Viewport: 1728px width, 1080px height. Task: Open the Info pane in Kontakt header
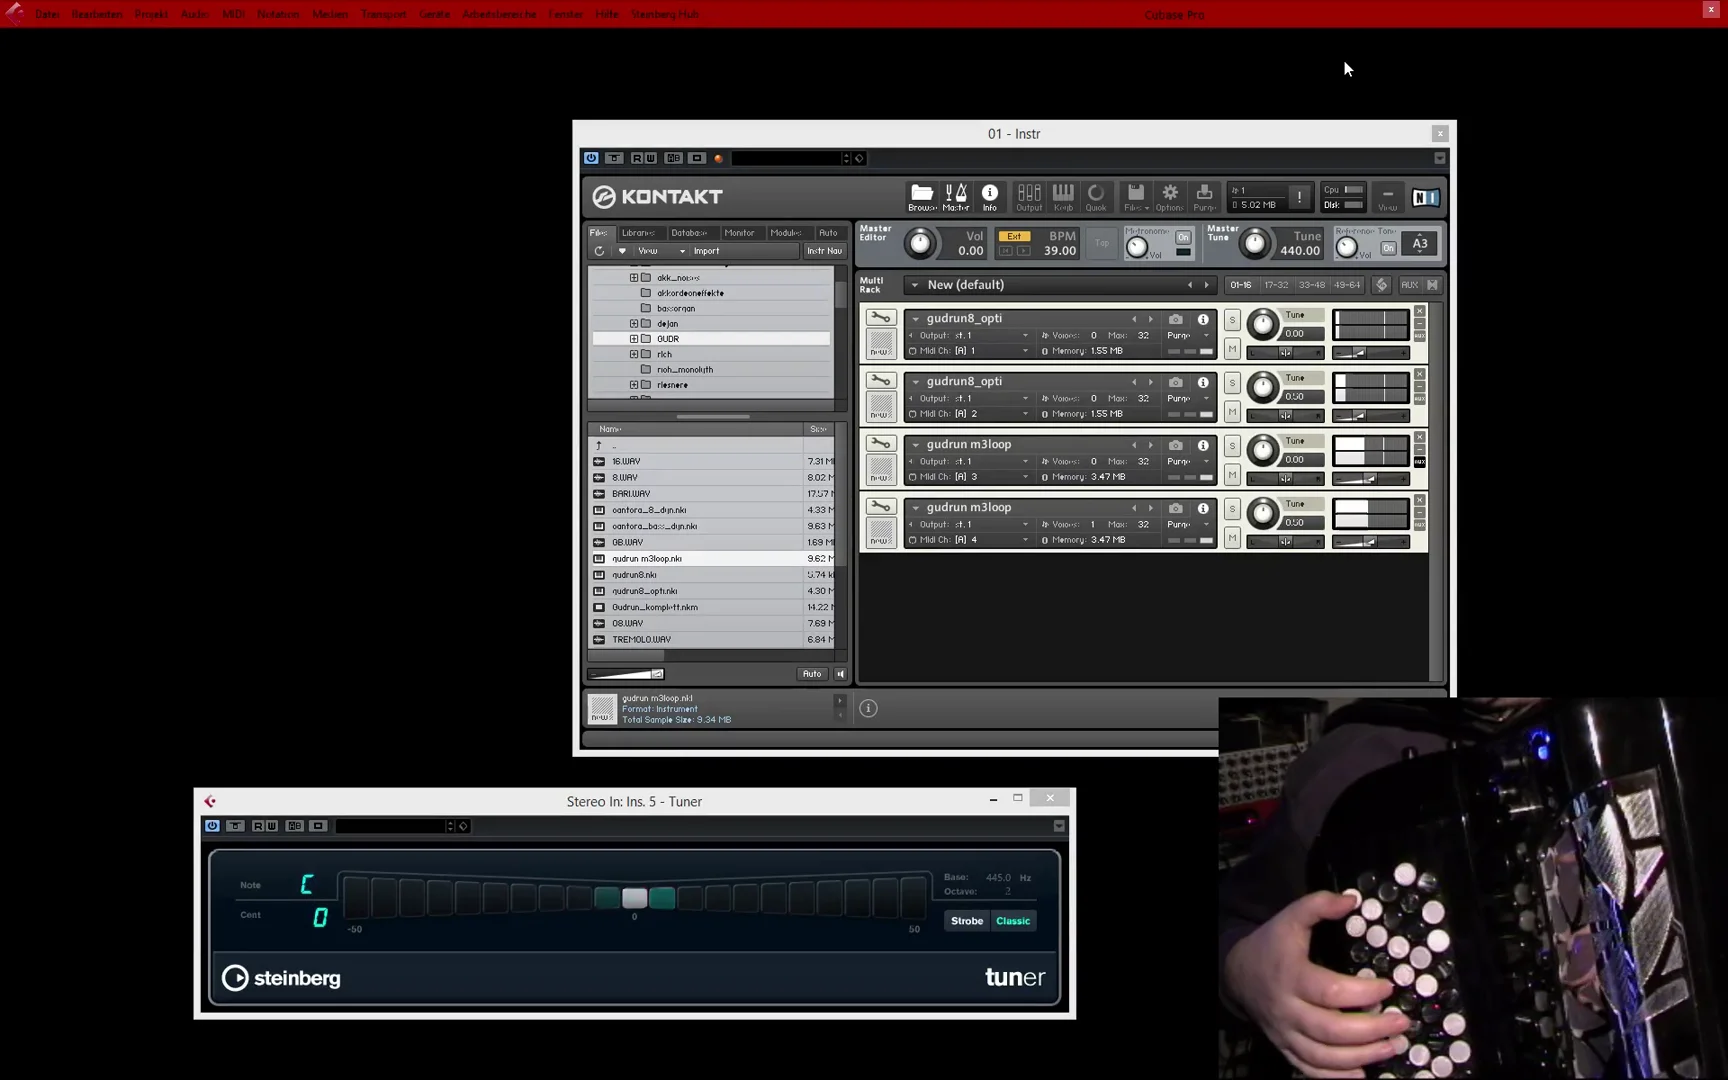tap(990, 196)
